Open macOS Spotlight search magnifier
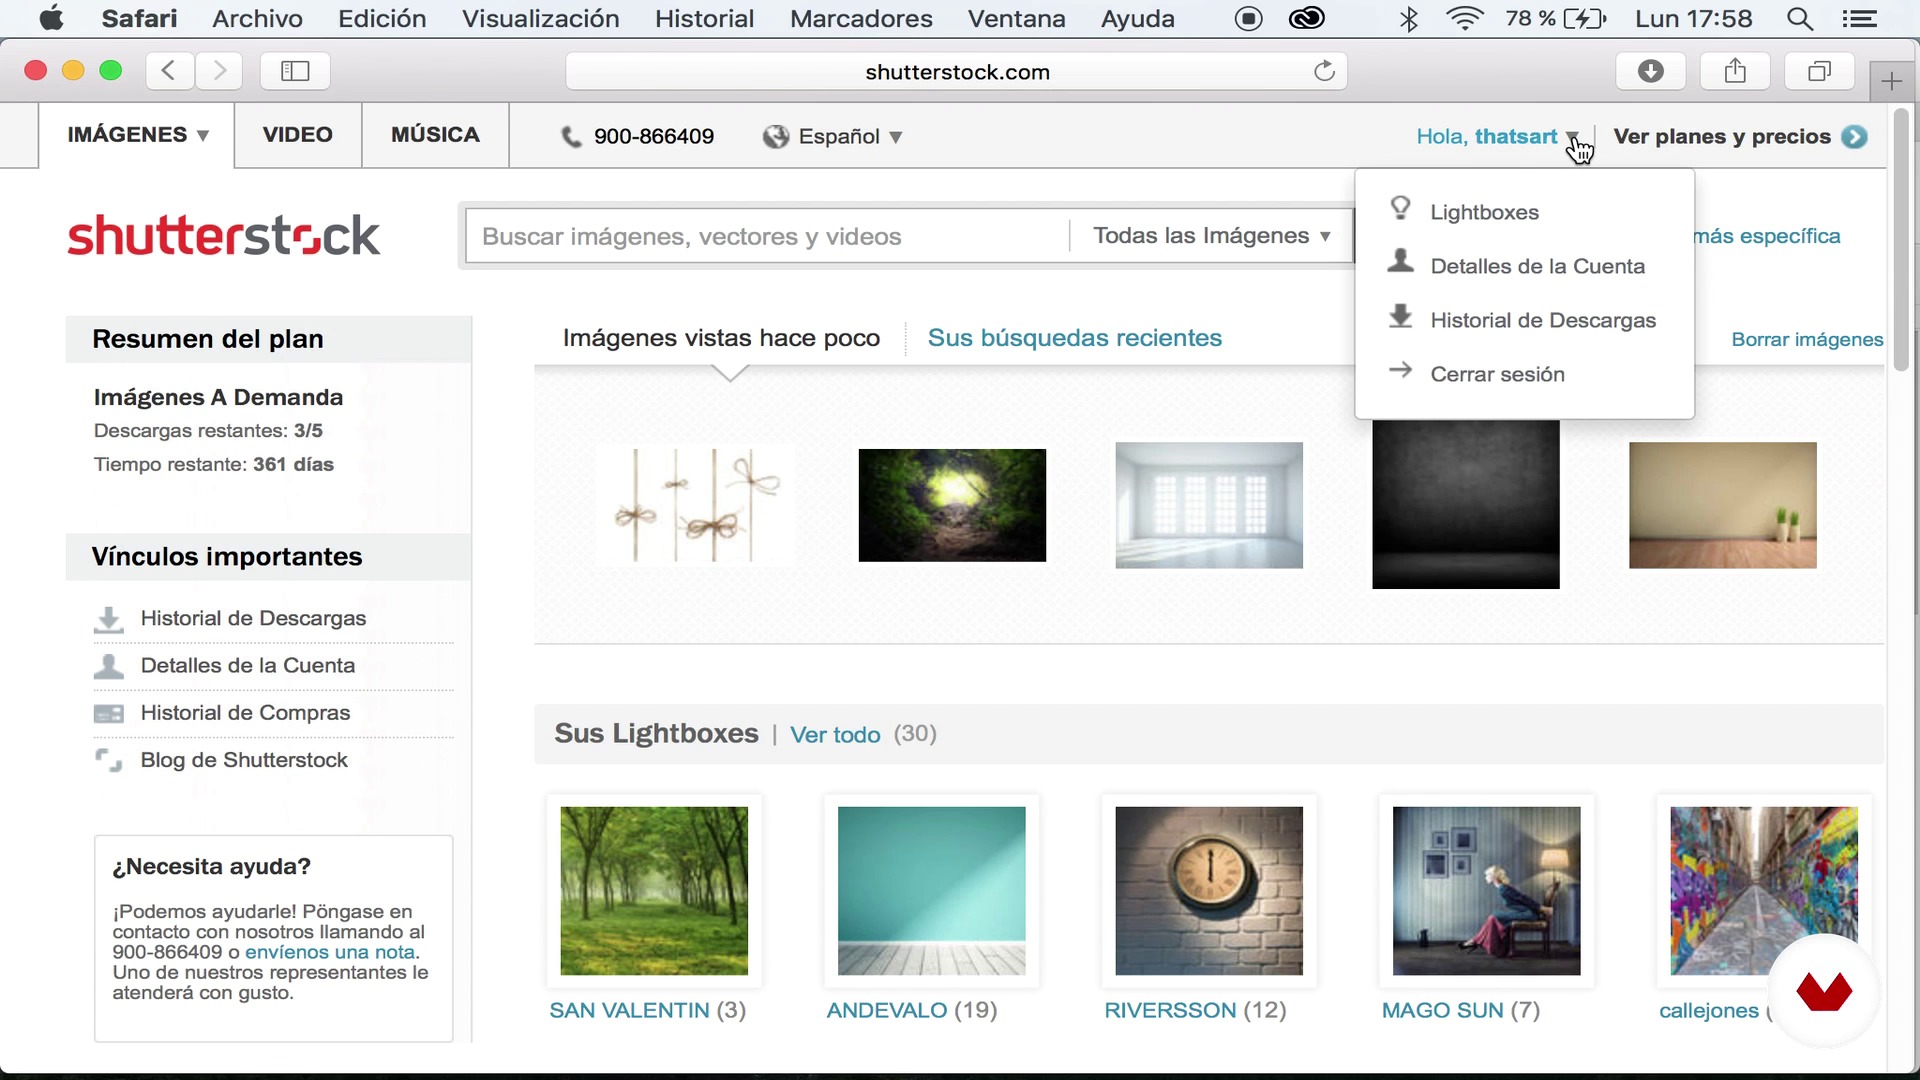Image resolution: width=1920 pixels, height=1080 pixels. [x=1799, y=19]
